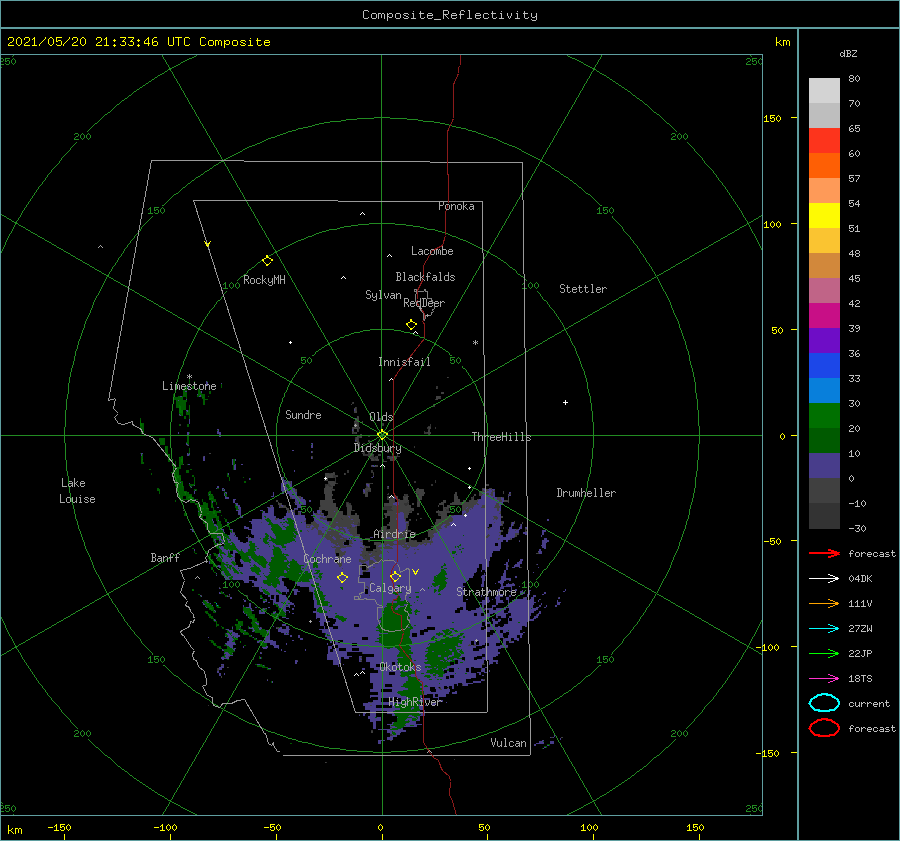Image resolution: width=900 pixels, height=841 pixels.
Task: Click the red 'forecast' ellipse icon
Action: click(x=824, y=728)
